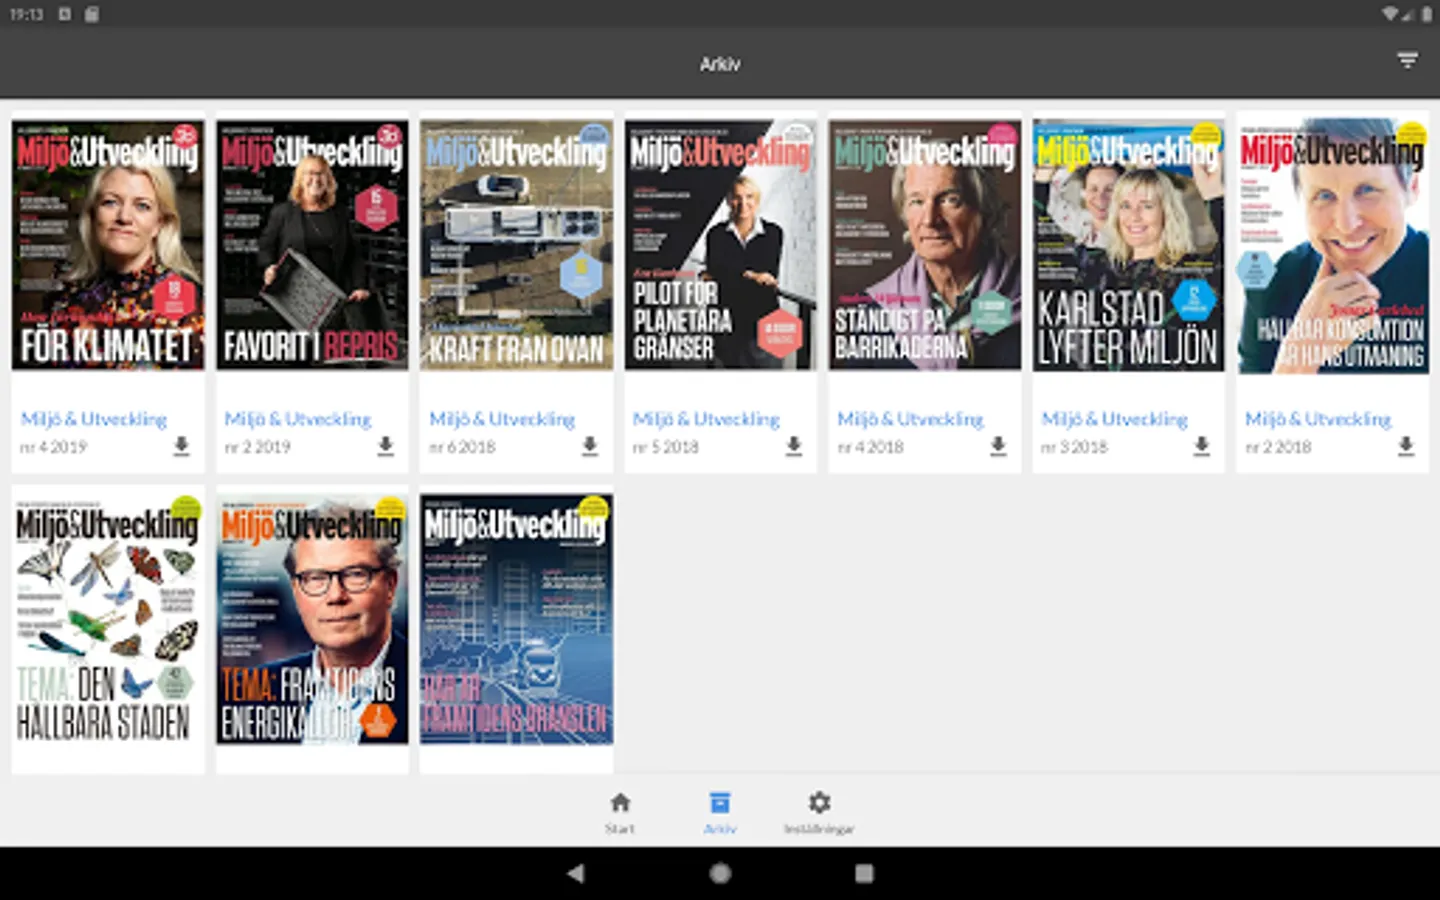Click the Arkiv header title
This screenshot has height=900, width=1440.
click(x=720, y=64)
